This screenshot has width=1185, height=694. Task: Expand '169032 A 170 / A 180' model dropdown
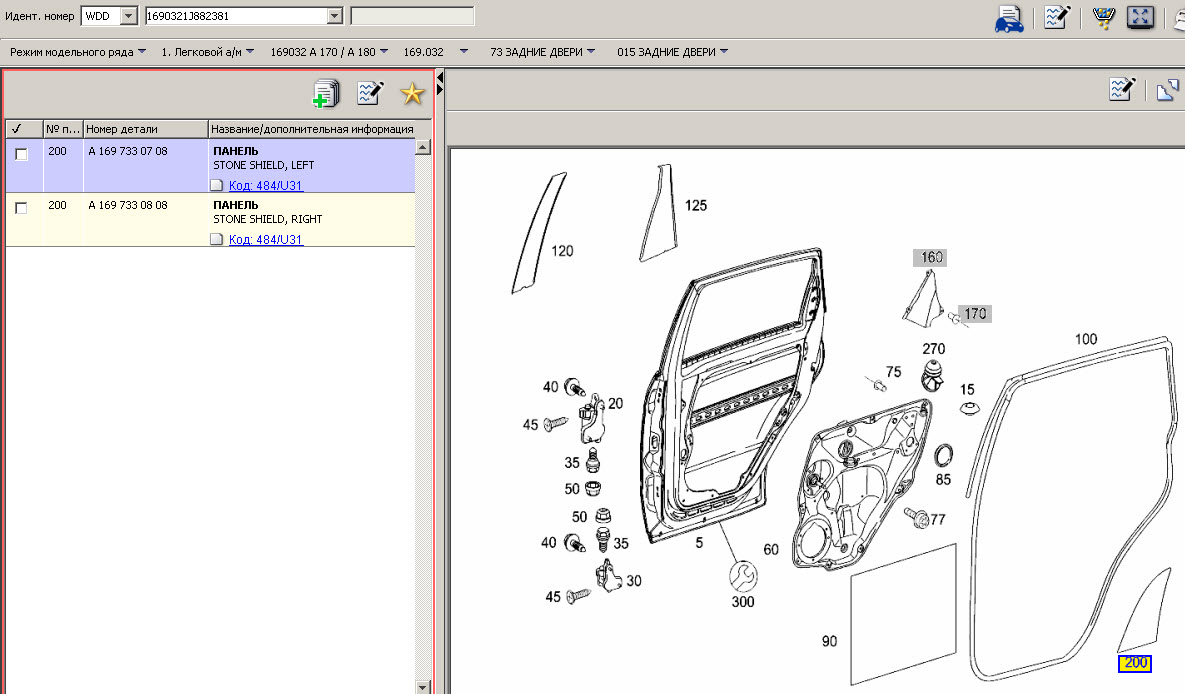(x=384, y=52)
